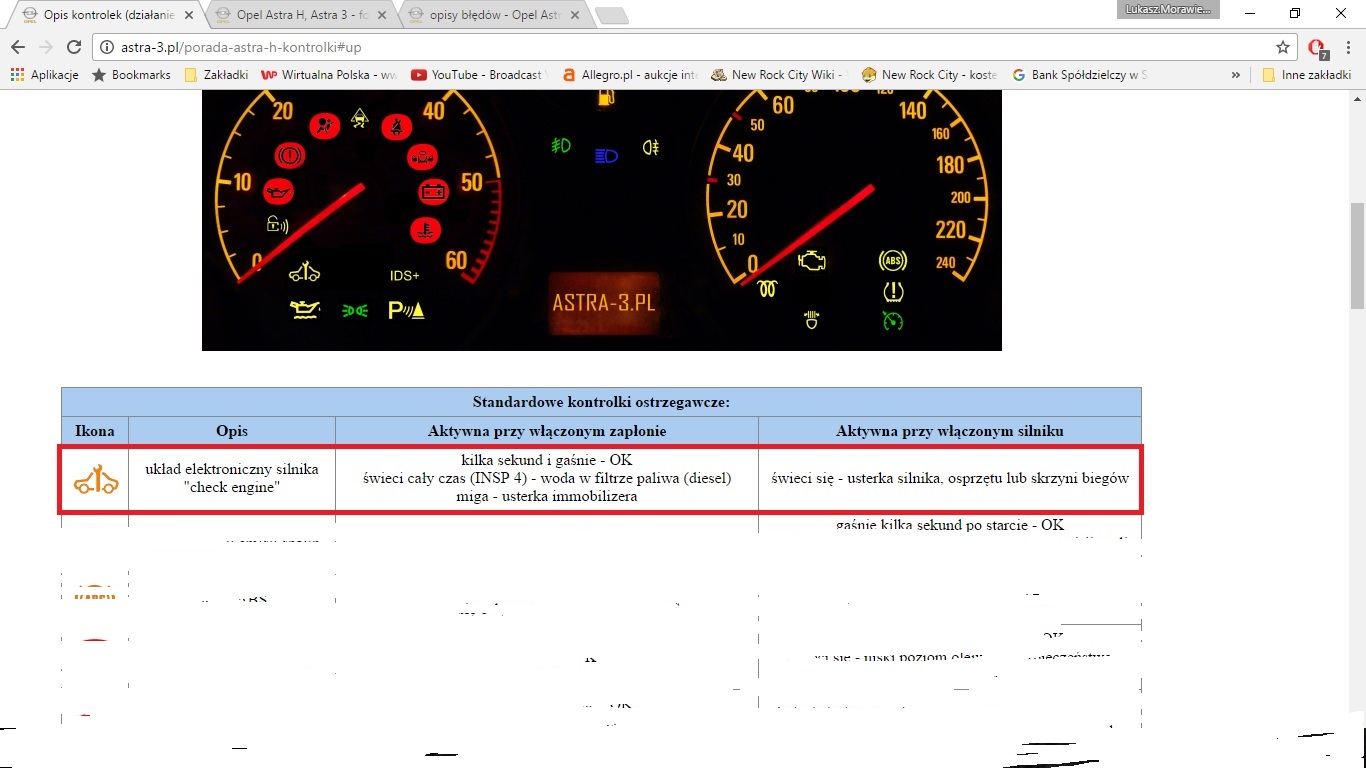
Task: Open the Chrome three-dot menu
Action: pos(1346,47)
